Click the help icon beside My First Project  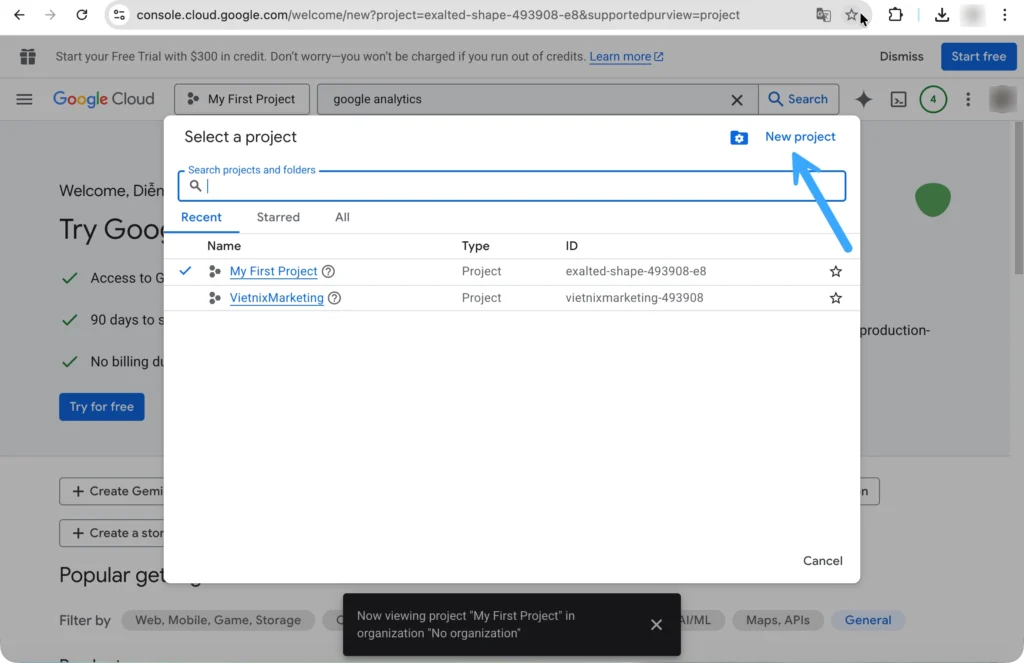pyautogui.click(x=328, y=272)
